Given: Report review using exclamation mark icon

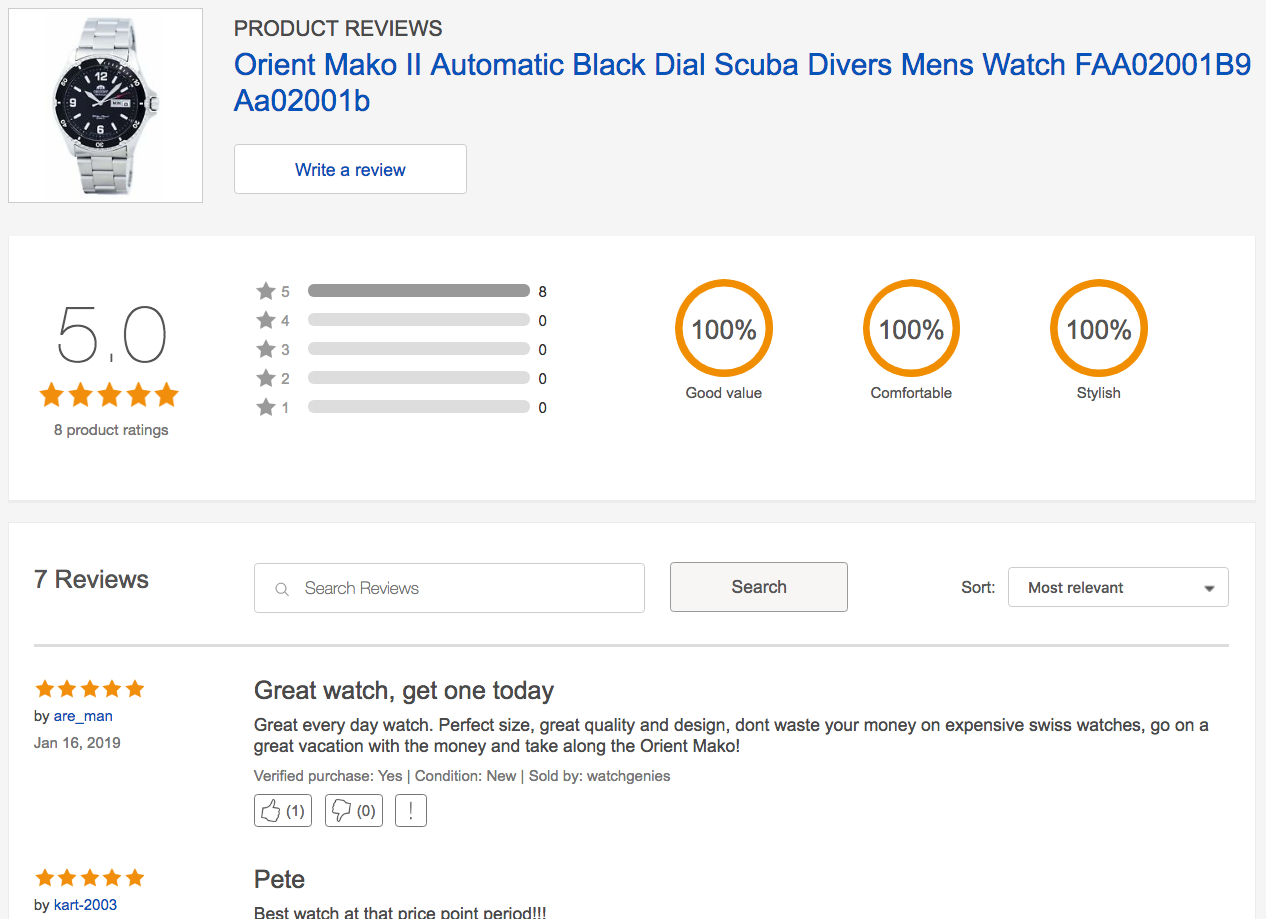Looking at the screenshot, I should tap(411, 811).
